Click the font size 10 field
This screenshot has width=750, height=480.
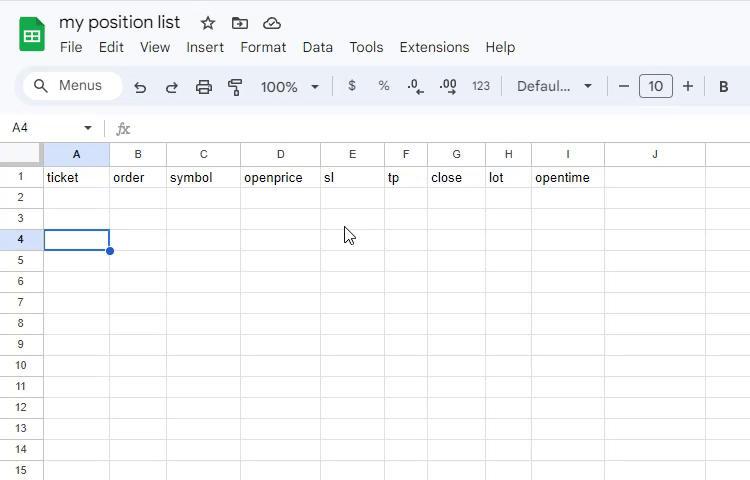(656, 86)
